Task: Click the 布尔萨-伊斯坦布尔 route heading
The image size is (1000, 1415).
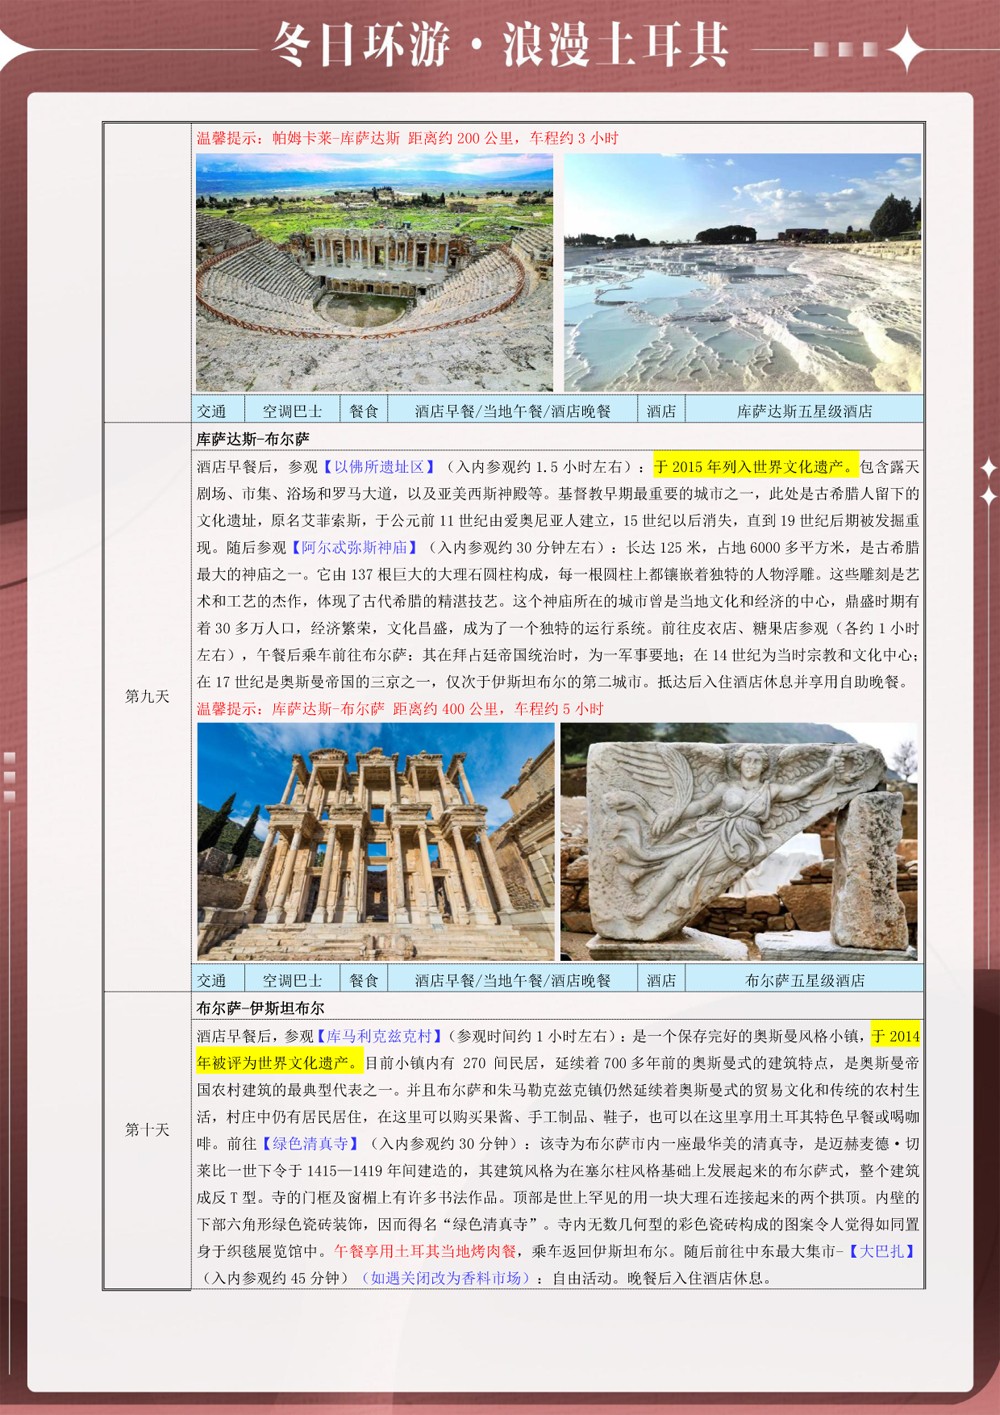Action: coord(260,1008)
